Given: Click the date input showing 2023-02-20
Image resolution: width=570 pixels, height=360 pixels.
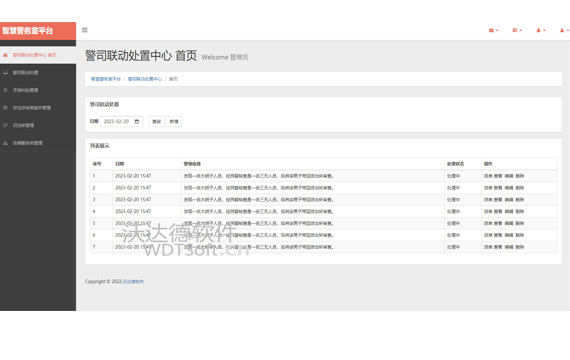Looking at the screenshot, I should (121, 121).
